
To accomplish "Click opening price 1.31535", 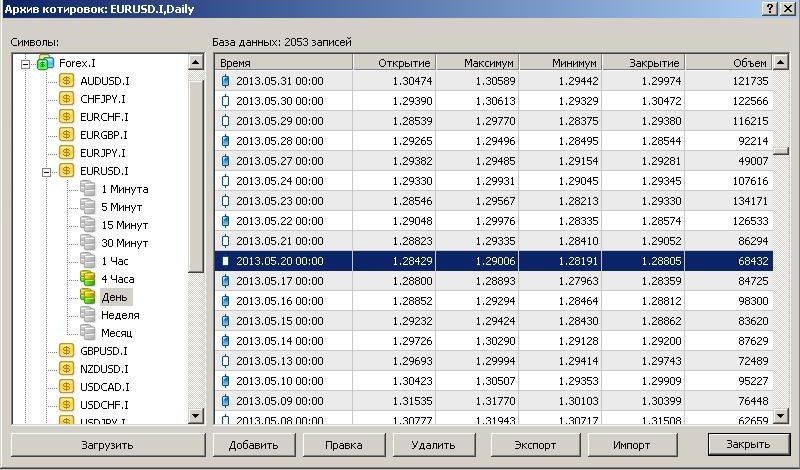I will point(412,401).
